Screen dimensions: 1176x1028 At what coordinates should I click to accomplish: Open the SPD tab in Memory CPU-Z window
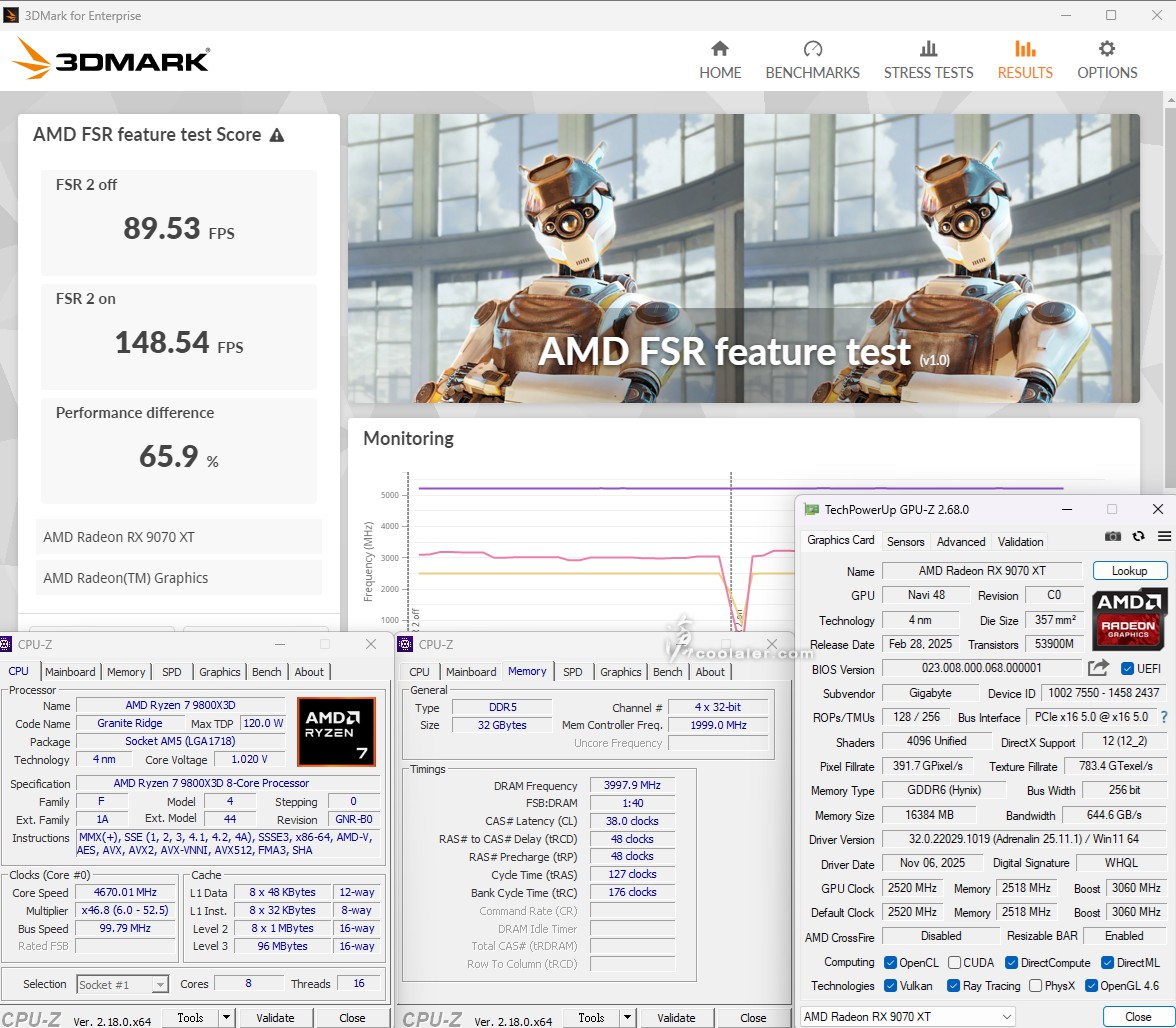[x=572, y=672]
